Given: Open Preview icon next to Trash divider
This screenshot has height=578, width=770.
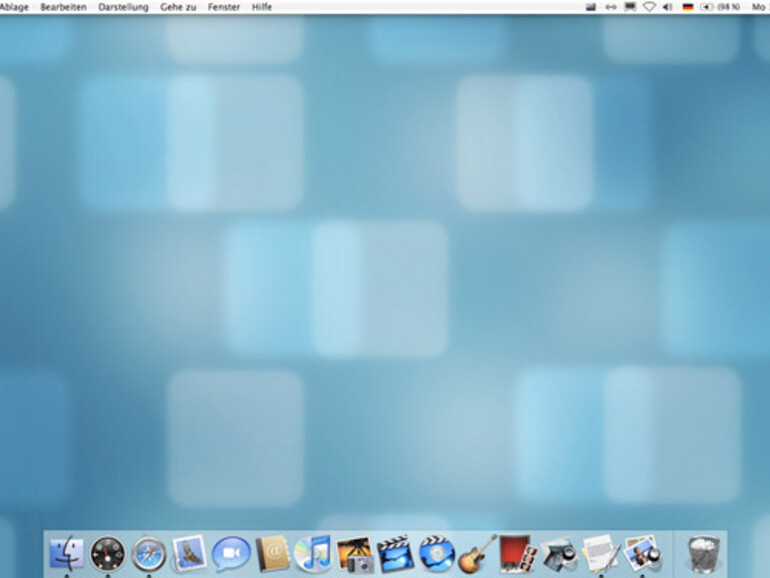Looking at the screenshot, I should point(641,553).
